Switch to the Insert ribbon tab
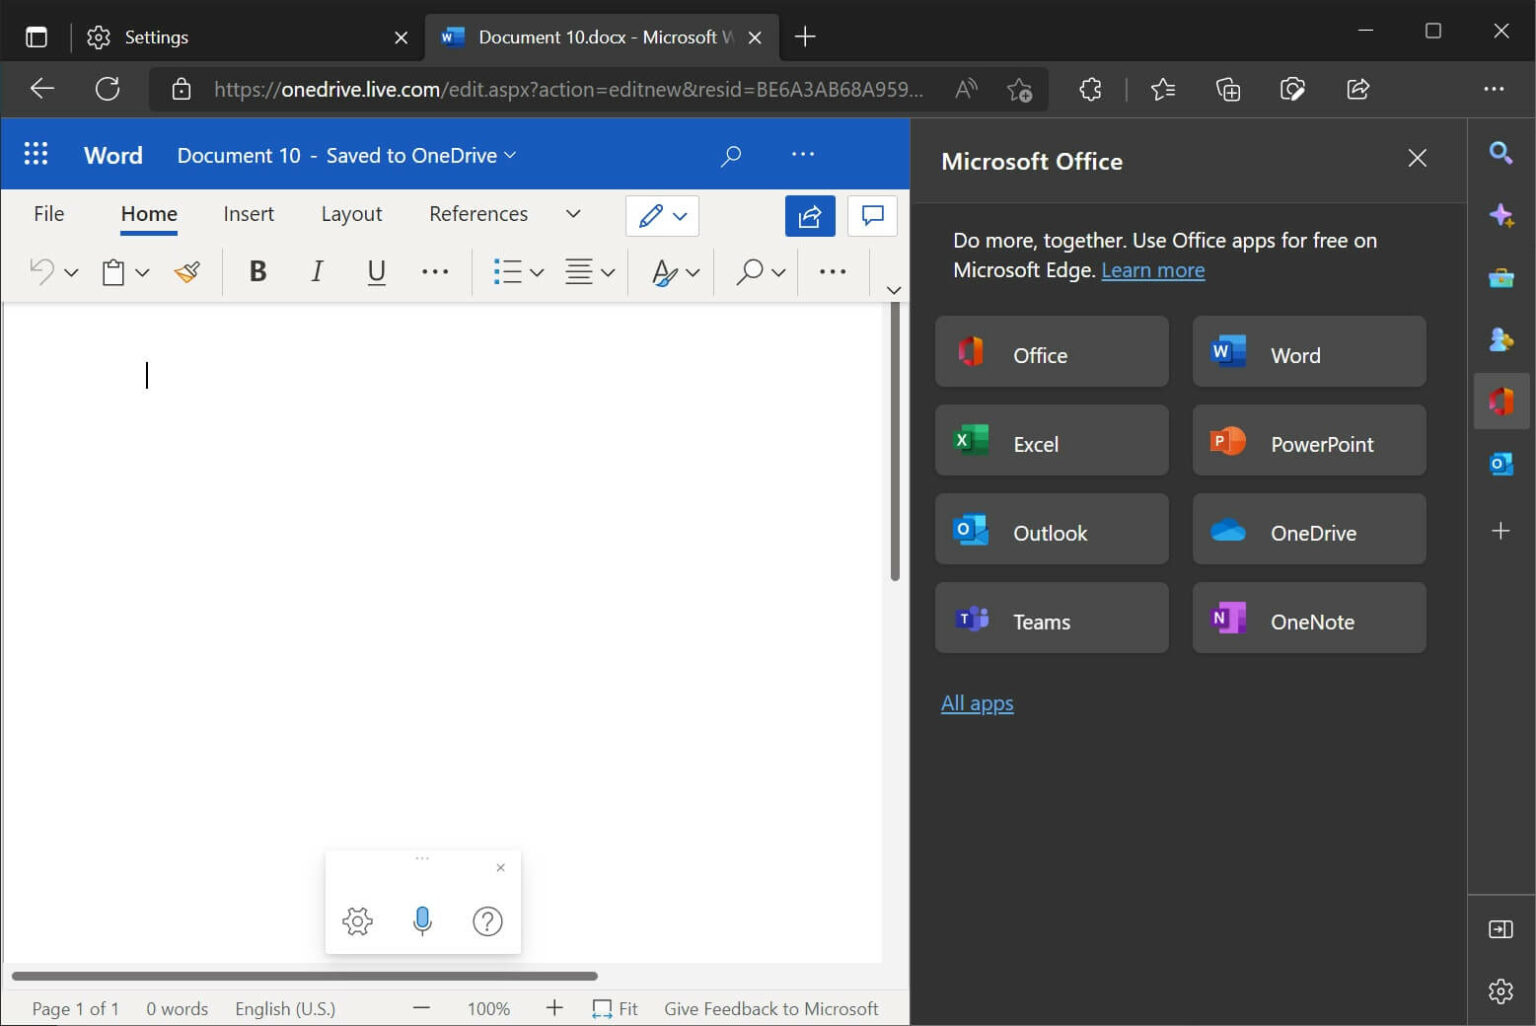This screenshot has height=1026, width=1536. click(x=248, y=213)
